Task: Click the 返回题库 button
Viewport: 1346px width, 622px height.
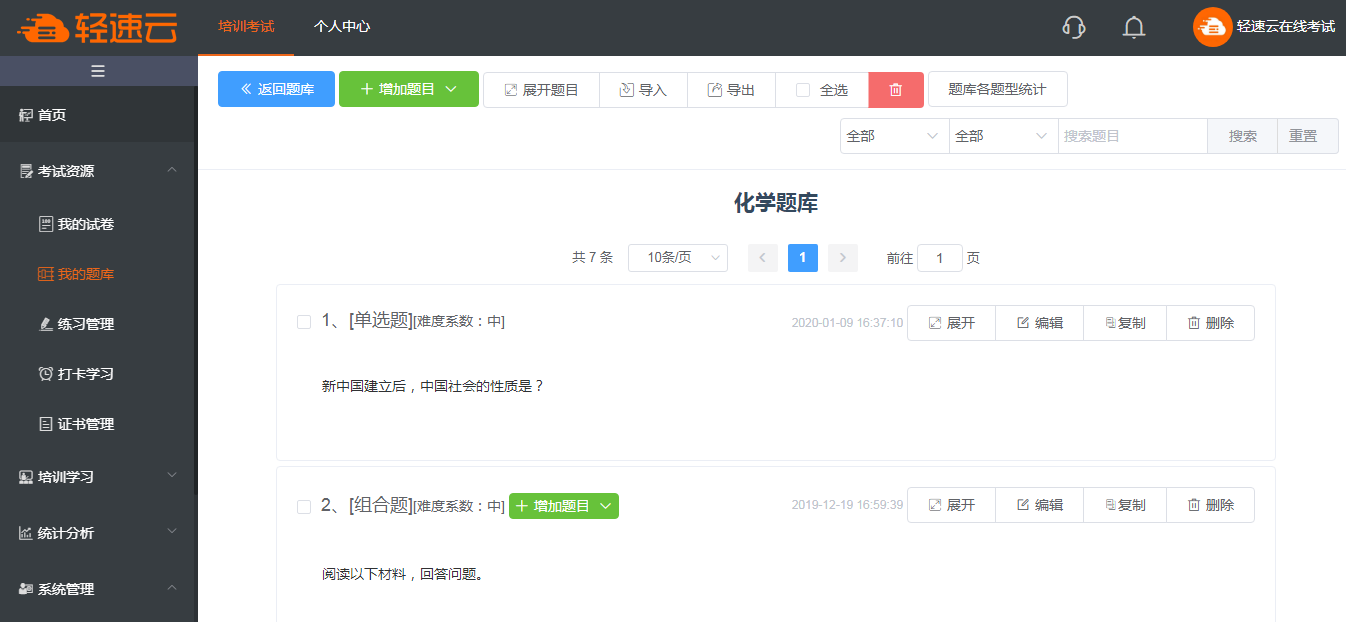Action: 276,89
